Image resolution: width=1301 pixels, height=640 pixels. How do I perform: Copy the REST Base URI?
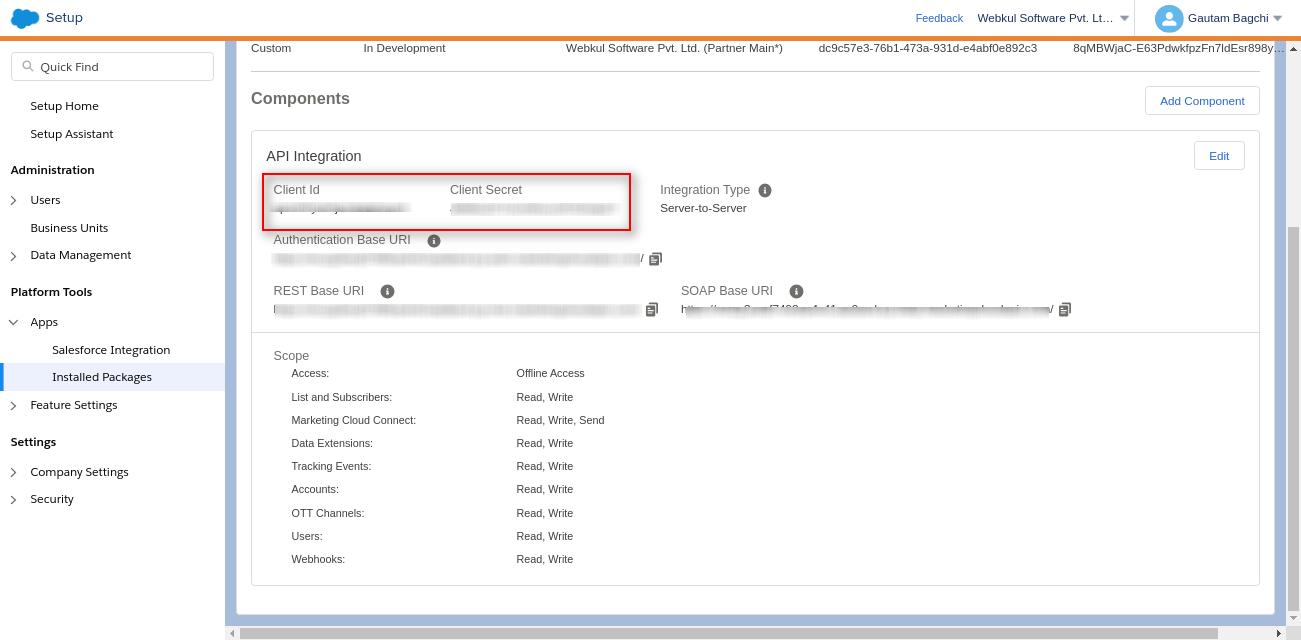point(652,310)
